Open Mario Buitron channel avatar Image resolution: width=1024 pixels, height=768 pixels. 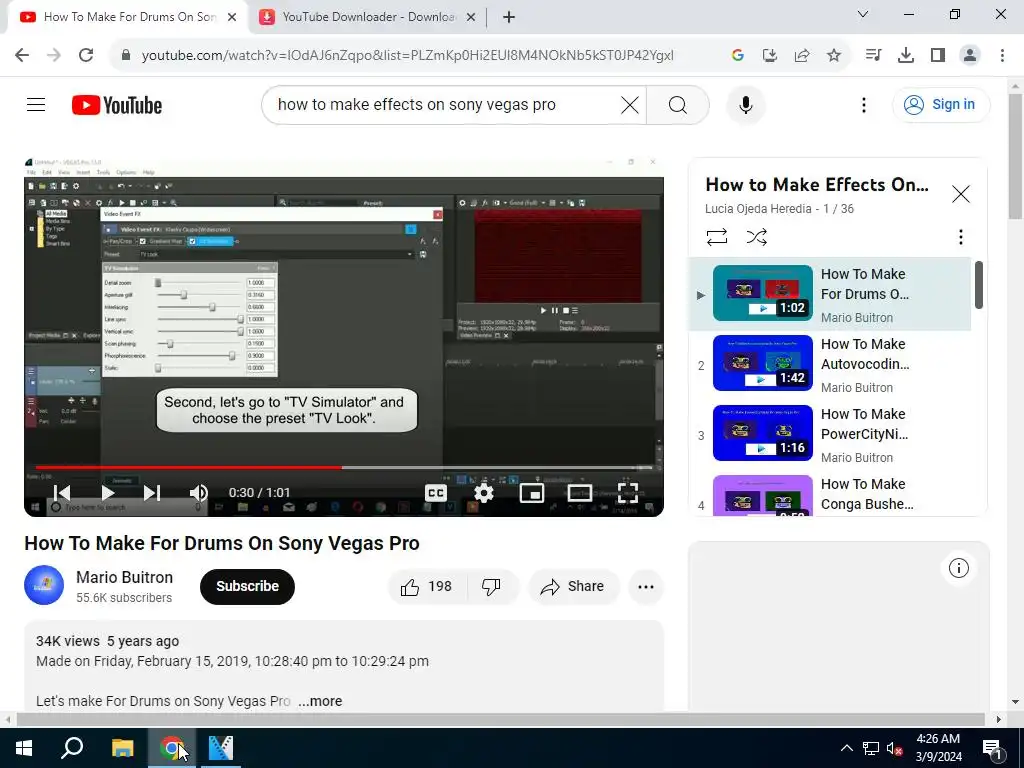44,585
